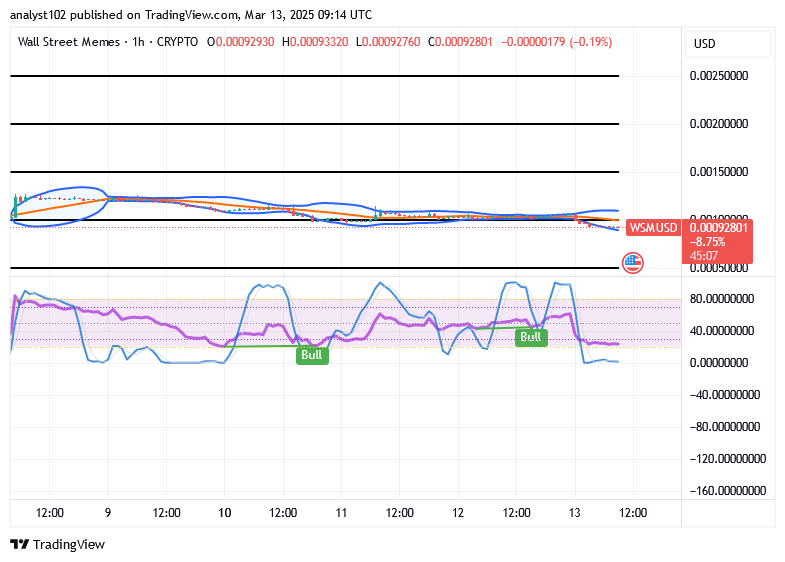Click the right green Bull divergence label

531,337
